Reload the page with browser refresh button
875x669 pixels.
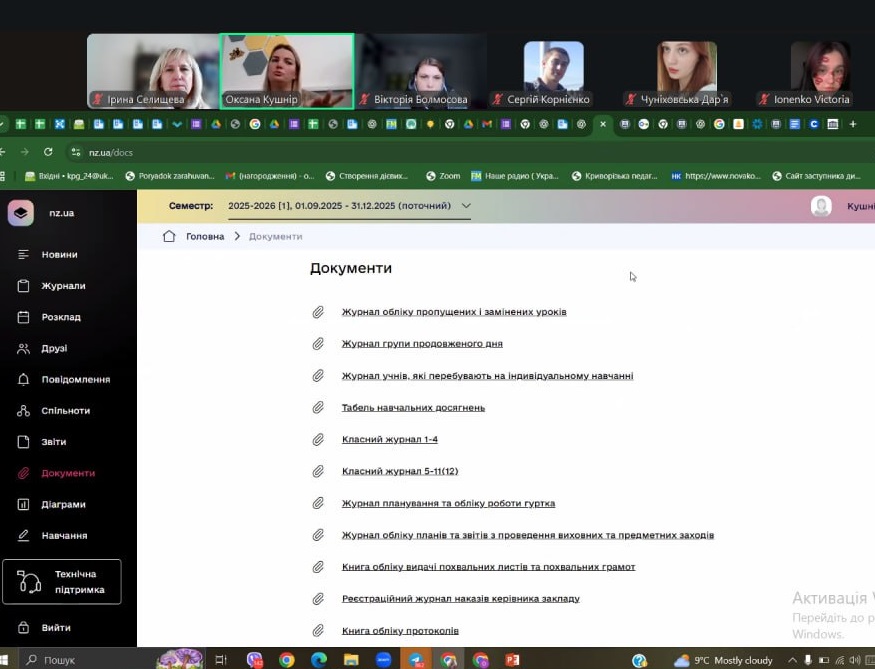pyautogui.click(x=48, y=152)
